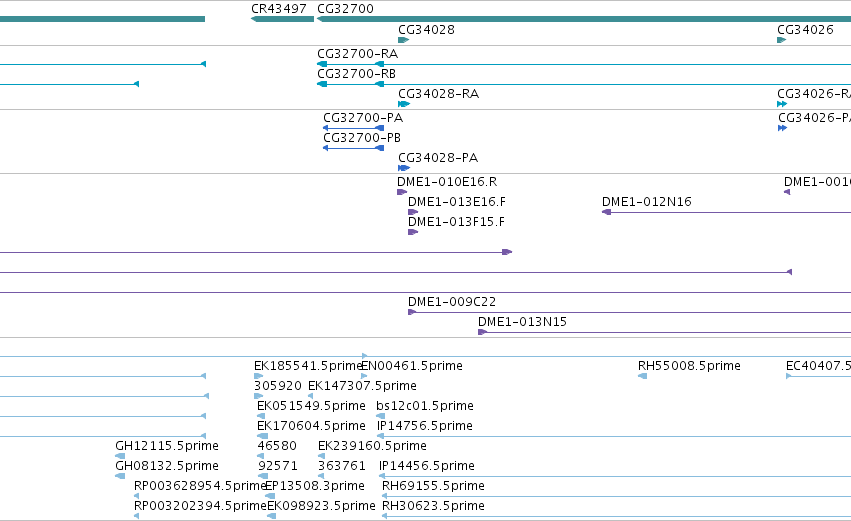
Task: Click the 363761 feature label
Action: 341,466
